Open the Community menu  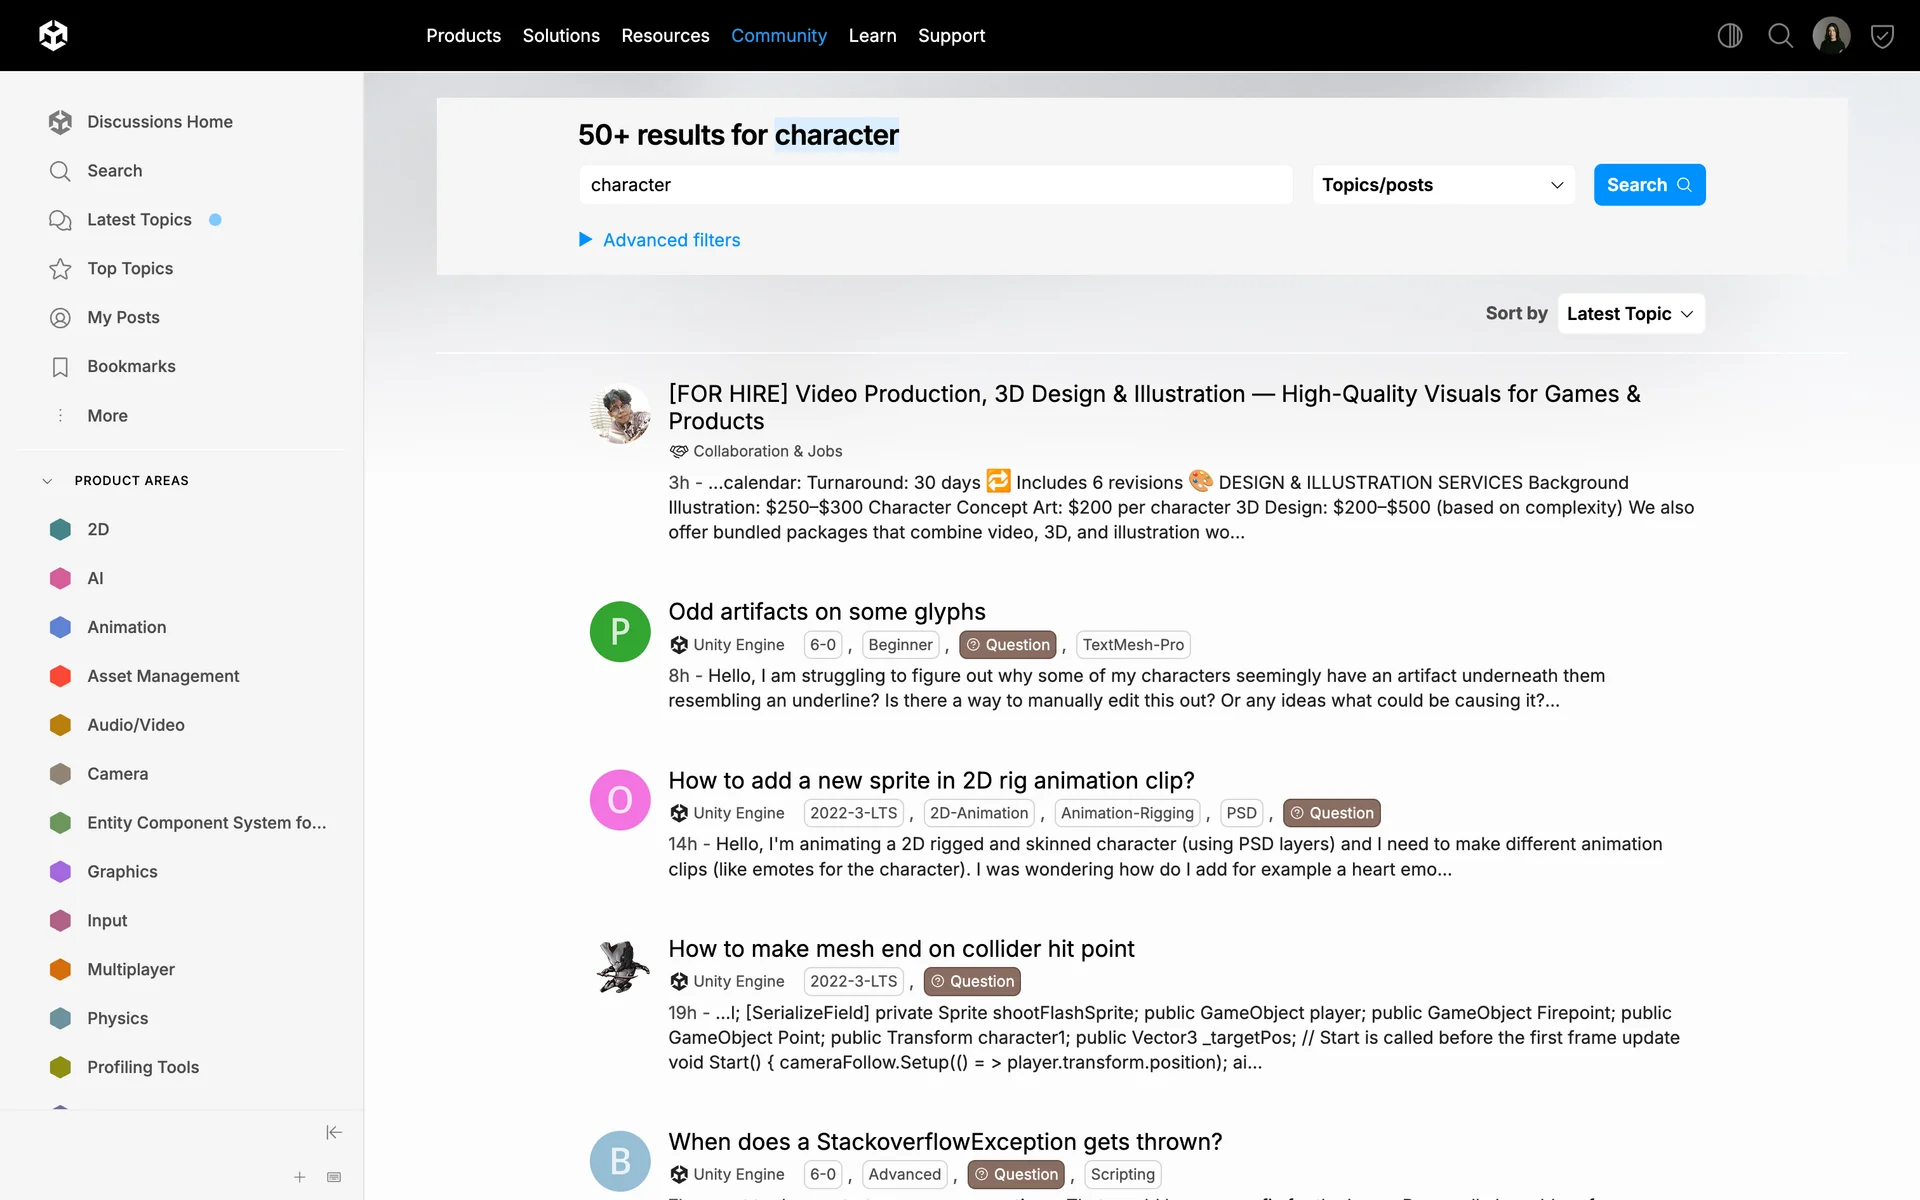coord(778,36)
